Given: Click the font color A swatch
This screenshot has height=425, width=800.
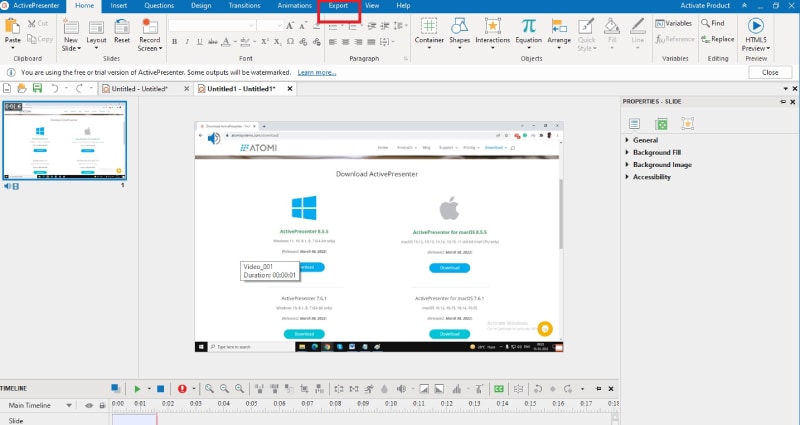Looking at the screenshot, I should [226, 42].
